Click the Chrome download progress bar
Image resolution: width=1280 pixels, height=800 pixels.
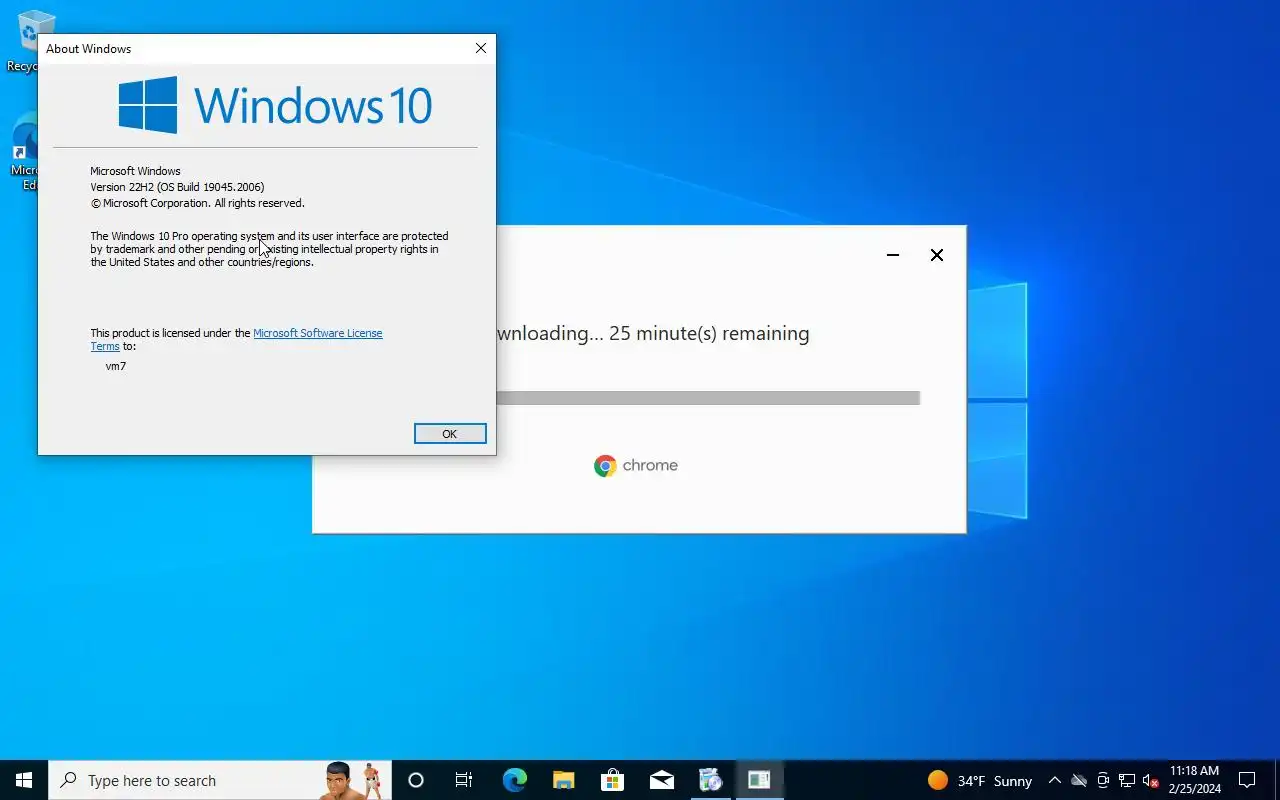708,398
